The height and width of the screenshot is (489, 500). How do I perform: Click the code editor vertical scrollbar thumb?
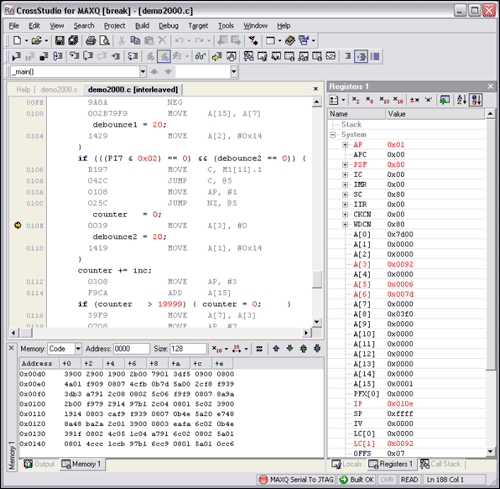[317, 279]
